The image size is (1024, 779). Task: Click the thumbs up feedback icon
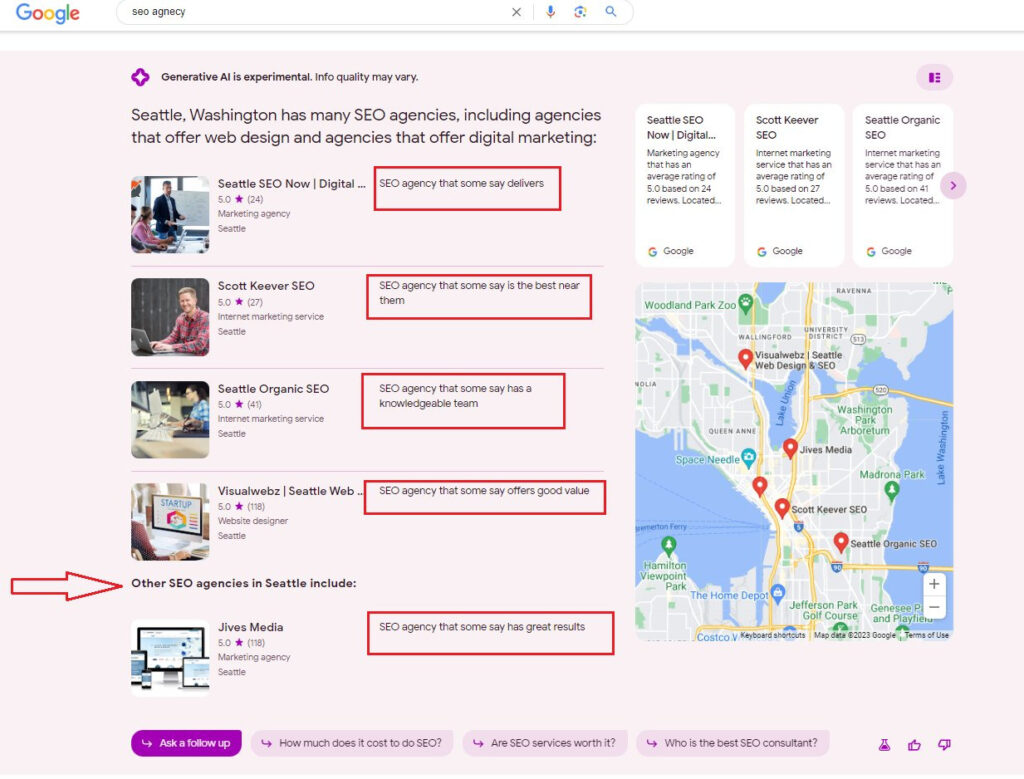tap(914, 744)
